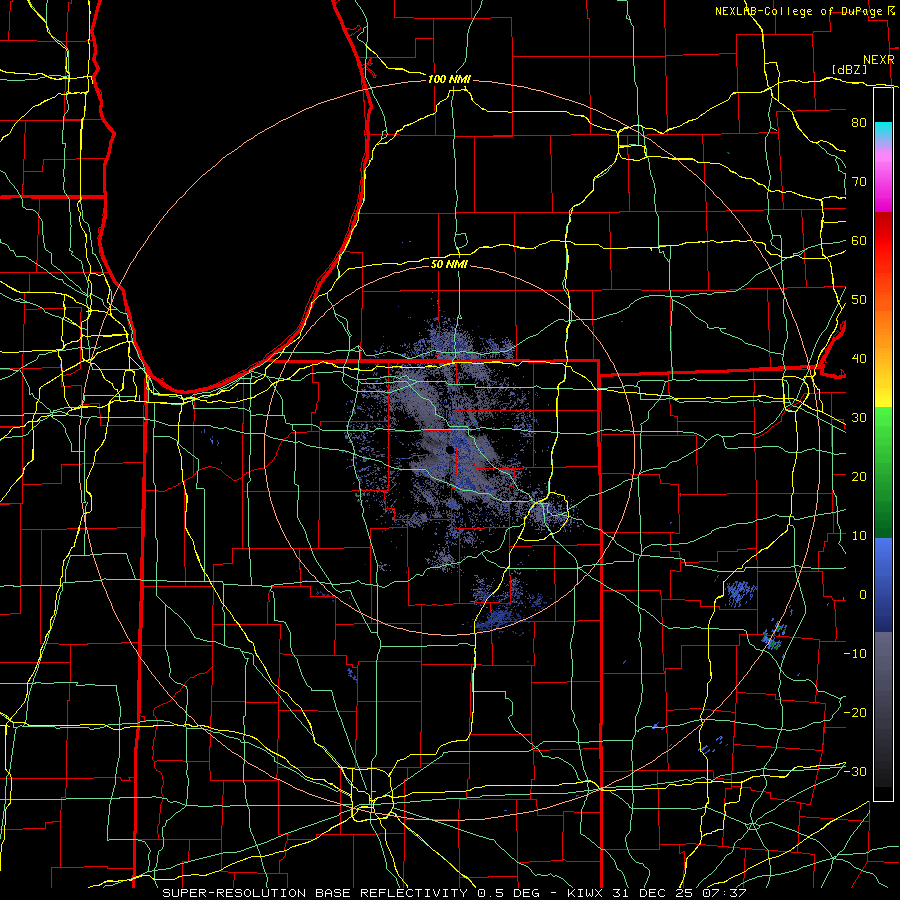Click the 60 scale value
Viewport: 900px width, 900px height.
[859, 240]
